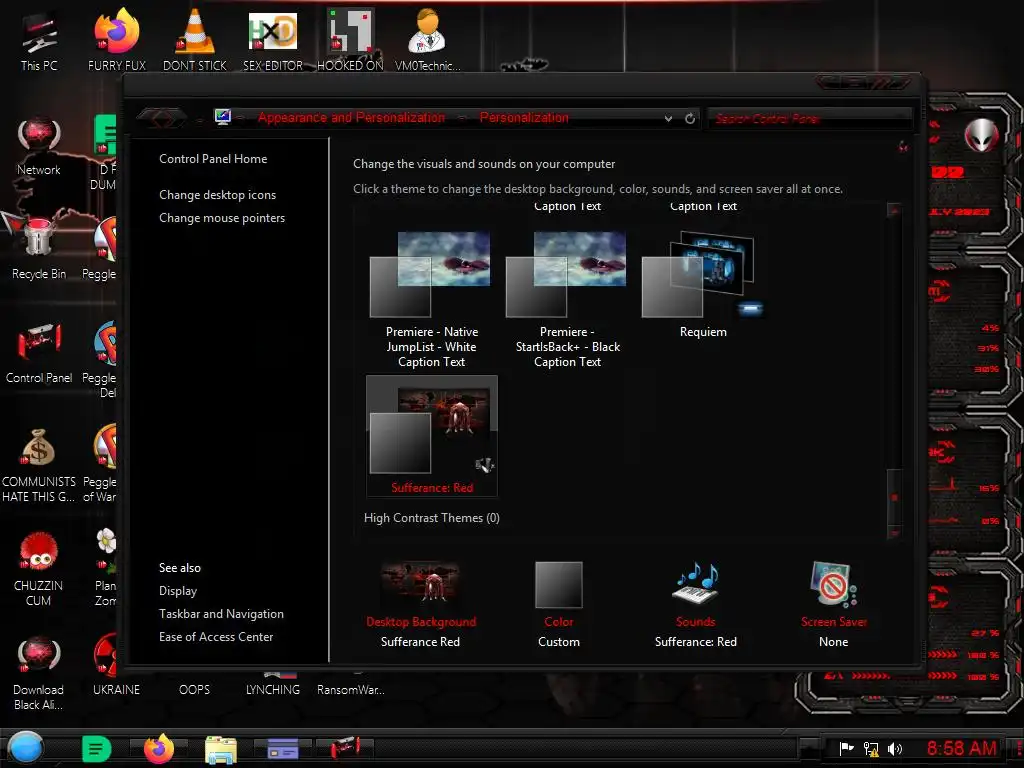Go to Control Panel Home
Screen dimensions: 1024x768
tap(213, 159)
